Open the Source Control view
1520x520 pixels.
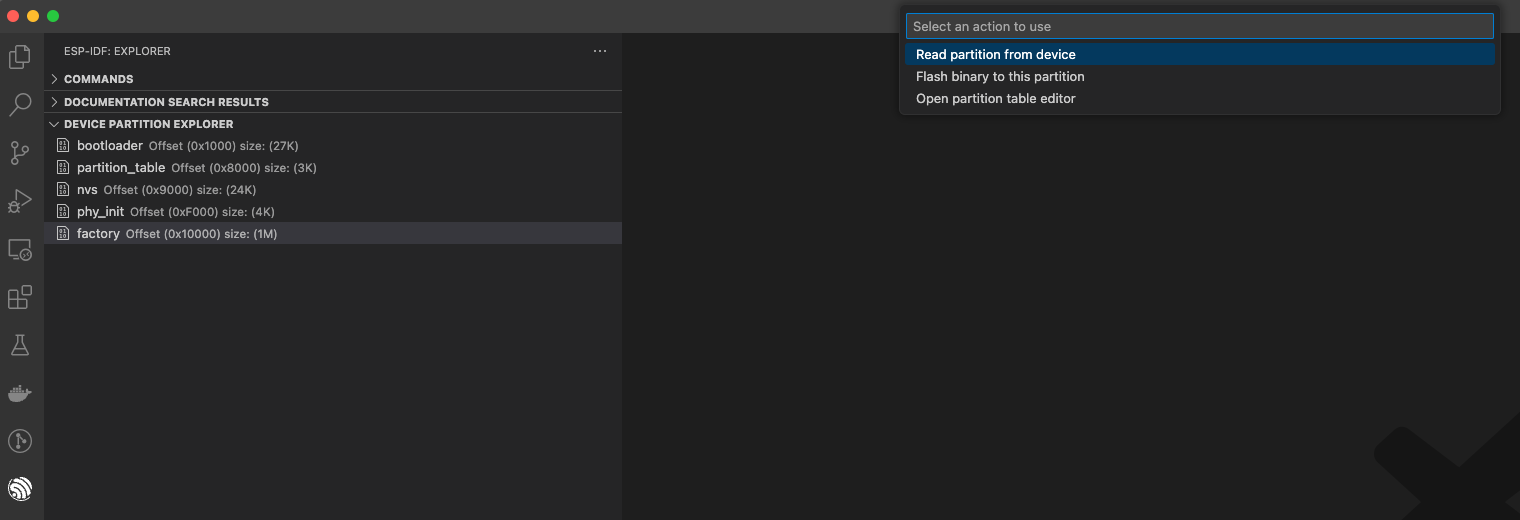20,153
